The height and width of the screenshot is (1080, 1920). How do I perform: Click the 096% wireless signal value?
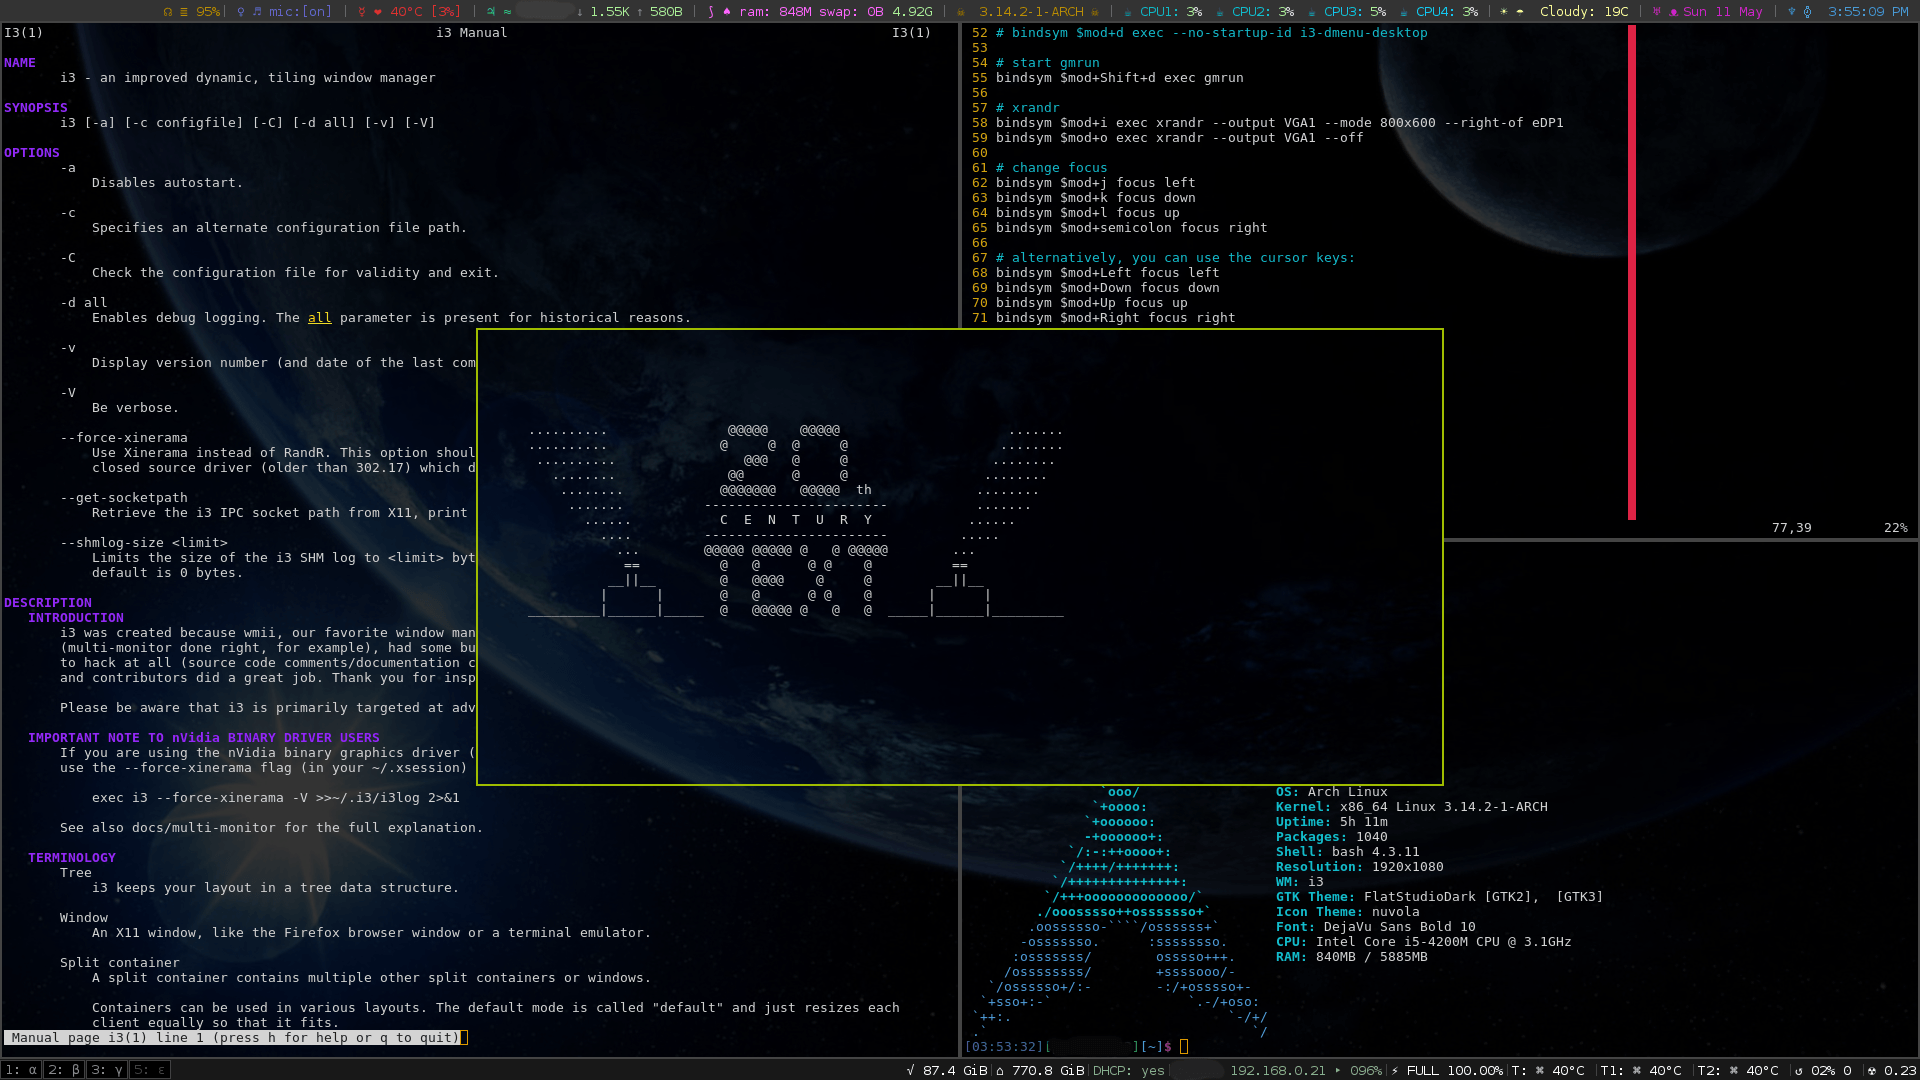tap(1366, 1070)
